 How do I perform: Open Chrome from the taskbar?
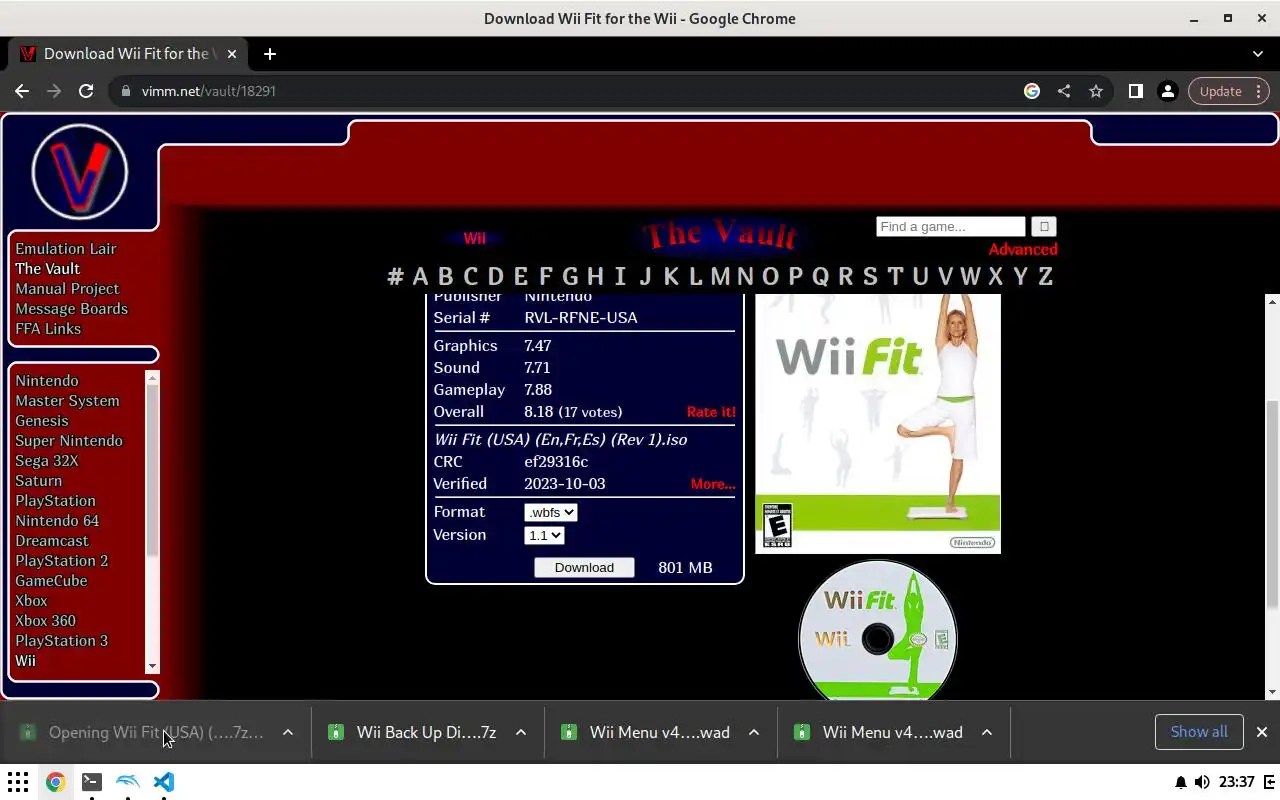pos(55,782)
